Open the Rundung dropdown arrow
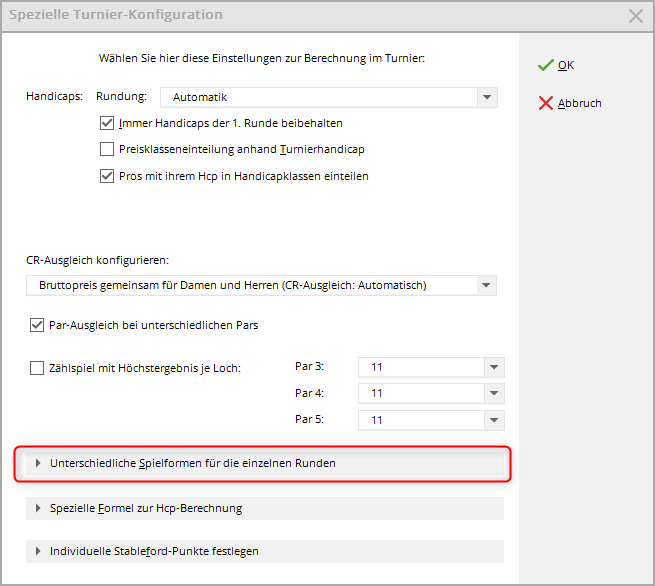Screen dimensions: 655x586 coord(486,98)
